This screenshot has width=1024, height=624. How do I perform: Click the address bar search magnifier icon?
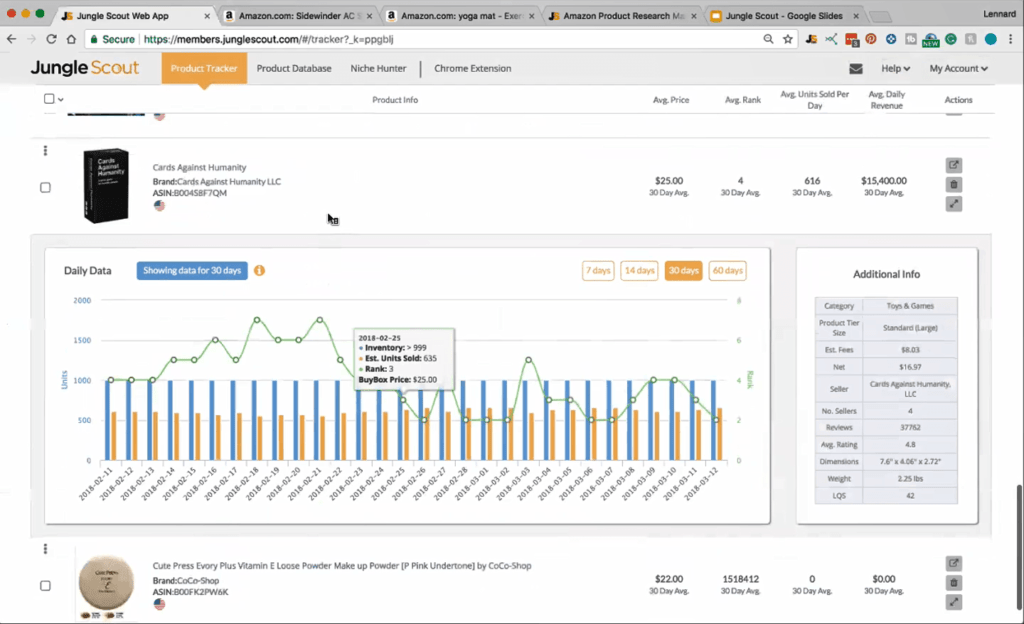click(x=768, y=39)
